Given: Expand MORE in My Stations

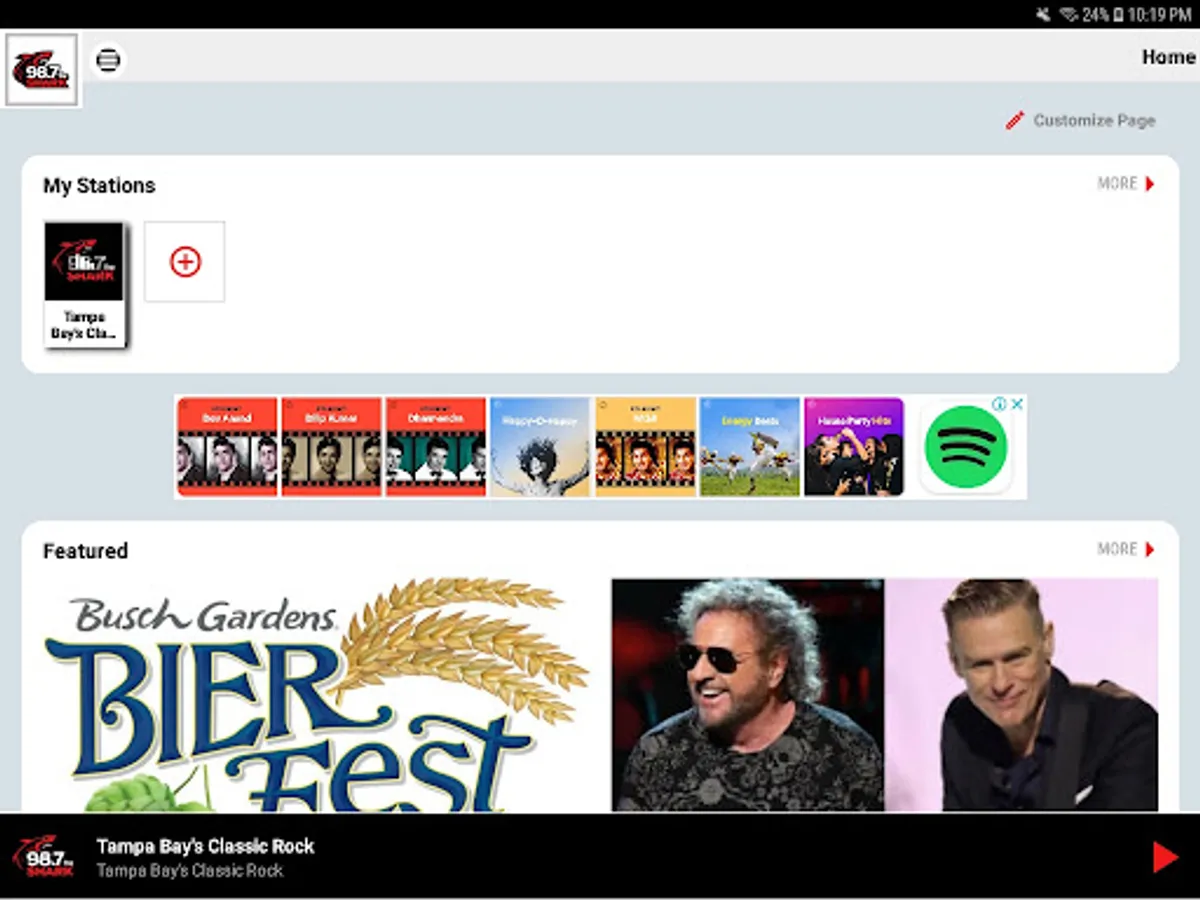Looking at the screenshot, I should point(1126,184).
